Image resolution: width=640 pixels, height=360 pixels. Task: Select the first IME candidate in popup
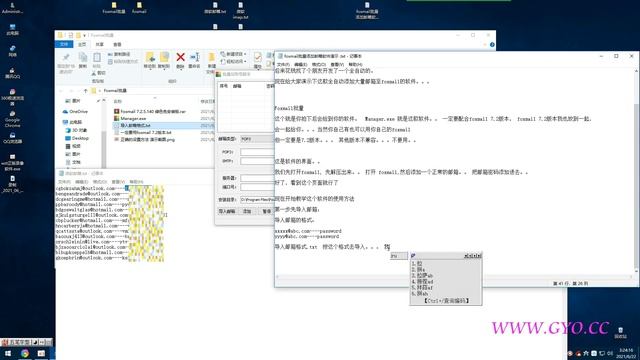click(417, 264)
